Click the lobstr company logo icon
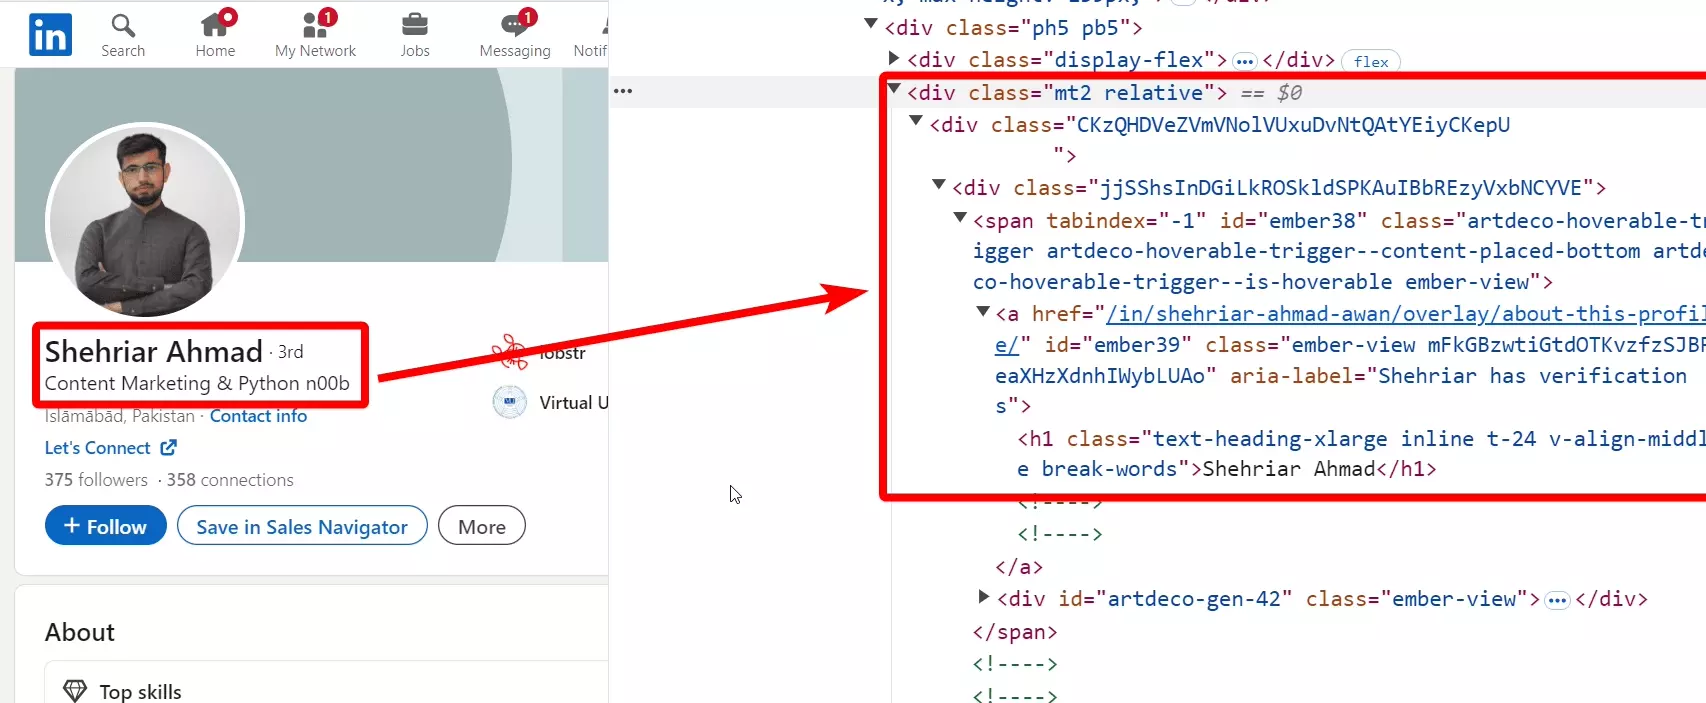1706x703 pixels. click(510, 352)
